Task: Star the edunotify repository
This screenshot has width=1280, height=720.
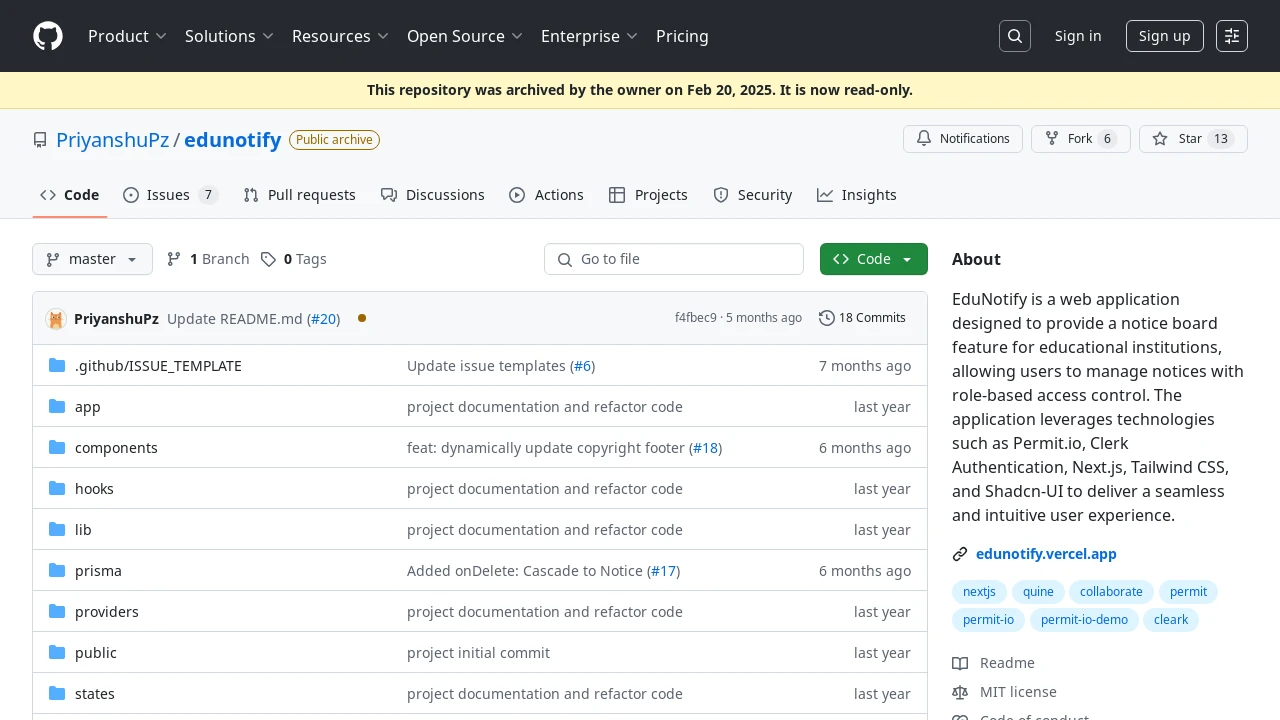Action: pyautogui.click(x=1193, y=139)
